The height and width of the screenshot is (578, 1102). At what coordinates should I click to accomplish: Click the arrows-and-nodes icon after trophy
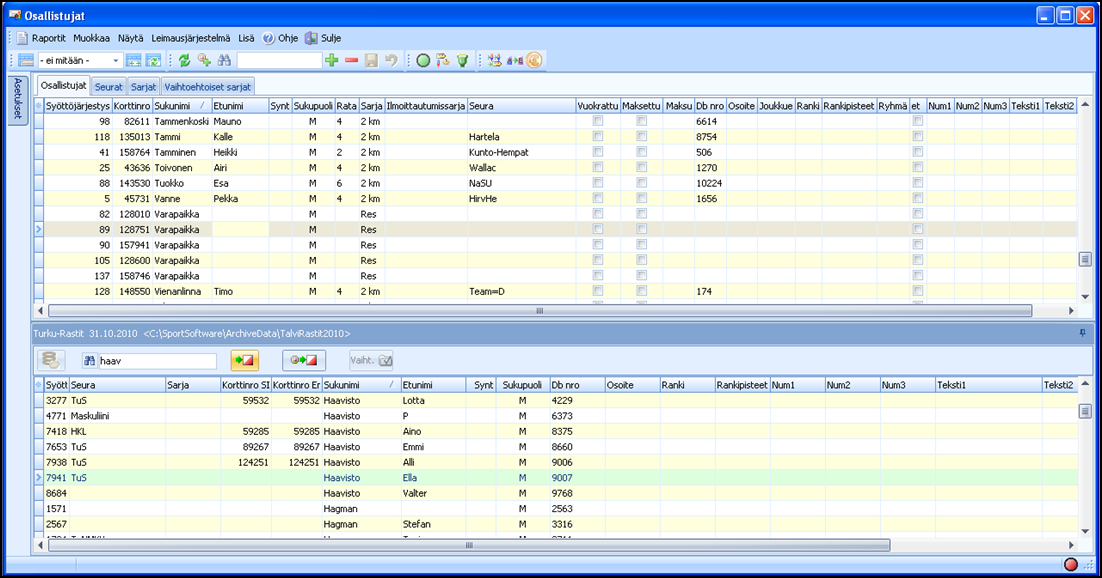tap(495, 60)
